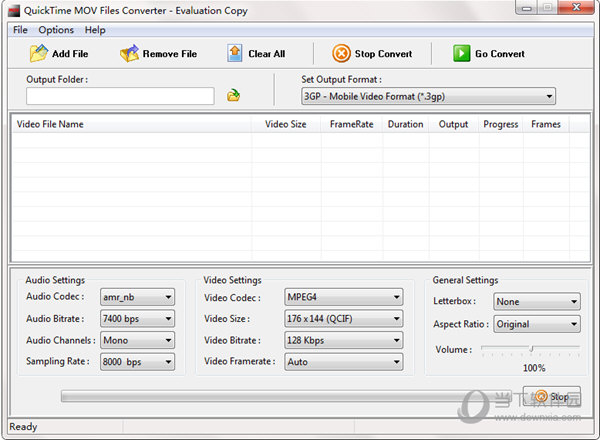Open the Audio Codec amr_nb dropdown
600x440 pixels.
tap(137, 297)
